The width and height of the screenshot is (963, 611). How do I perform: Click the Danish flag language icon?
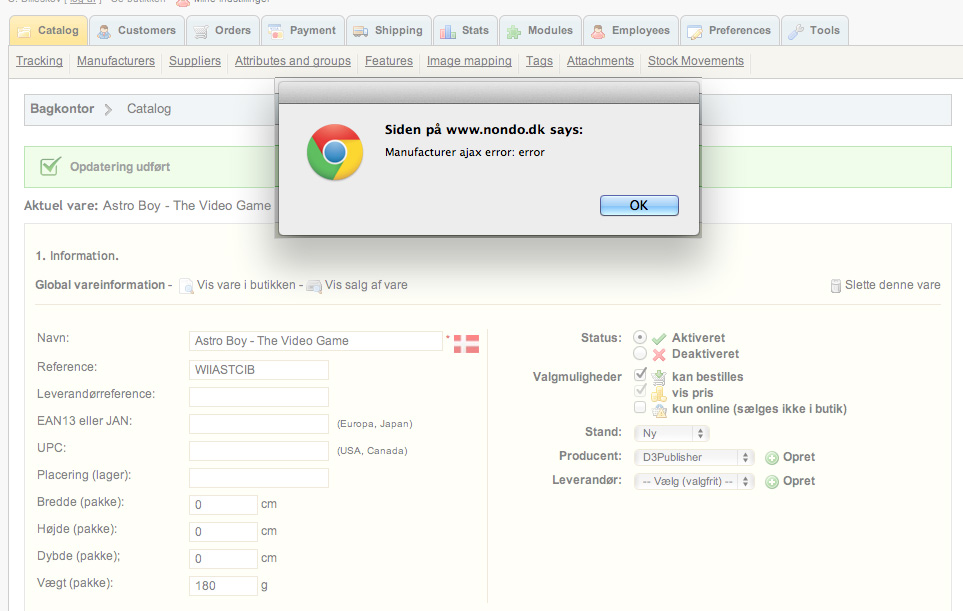(x=466, y=344)
